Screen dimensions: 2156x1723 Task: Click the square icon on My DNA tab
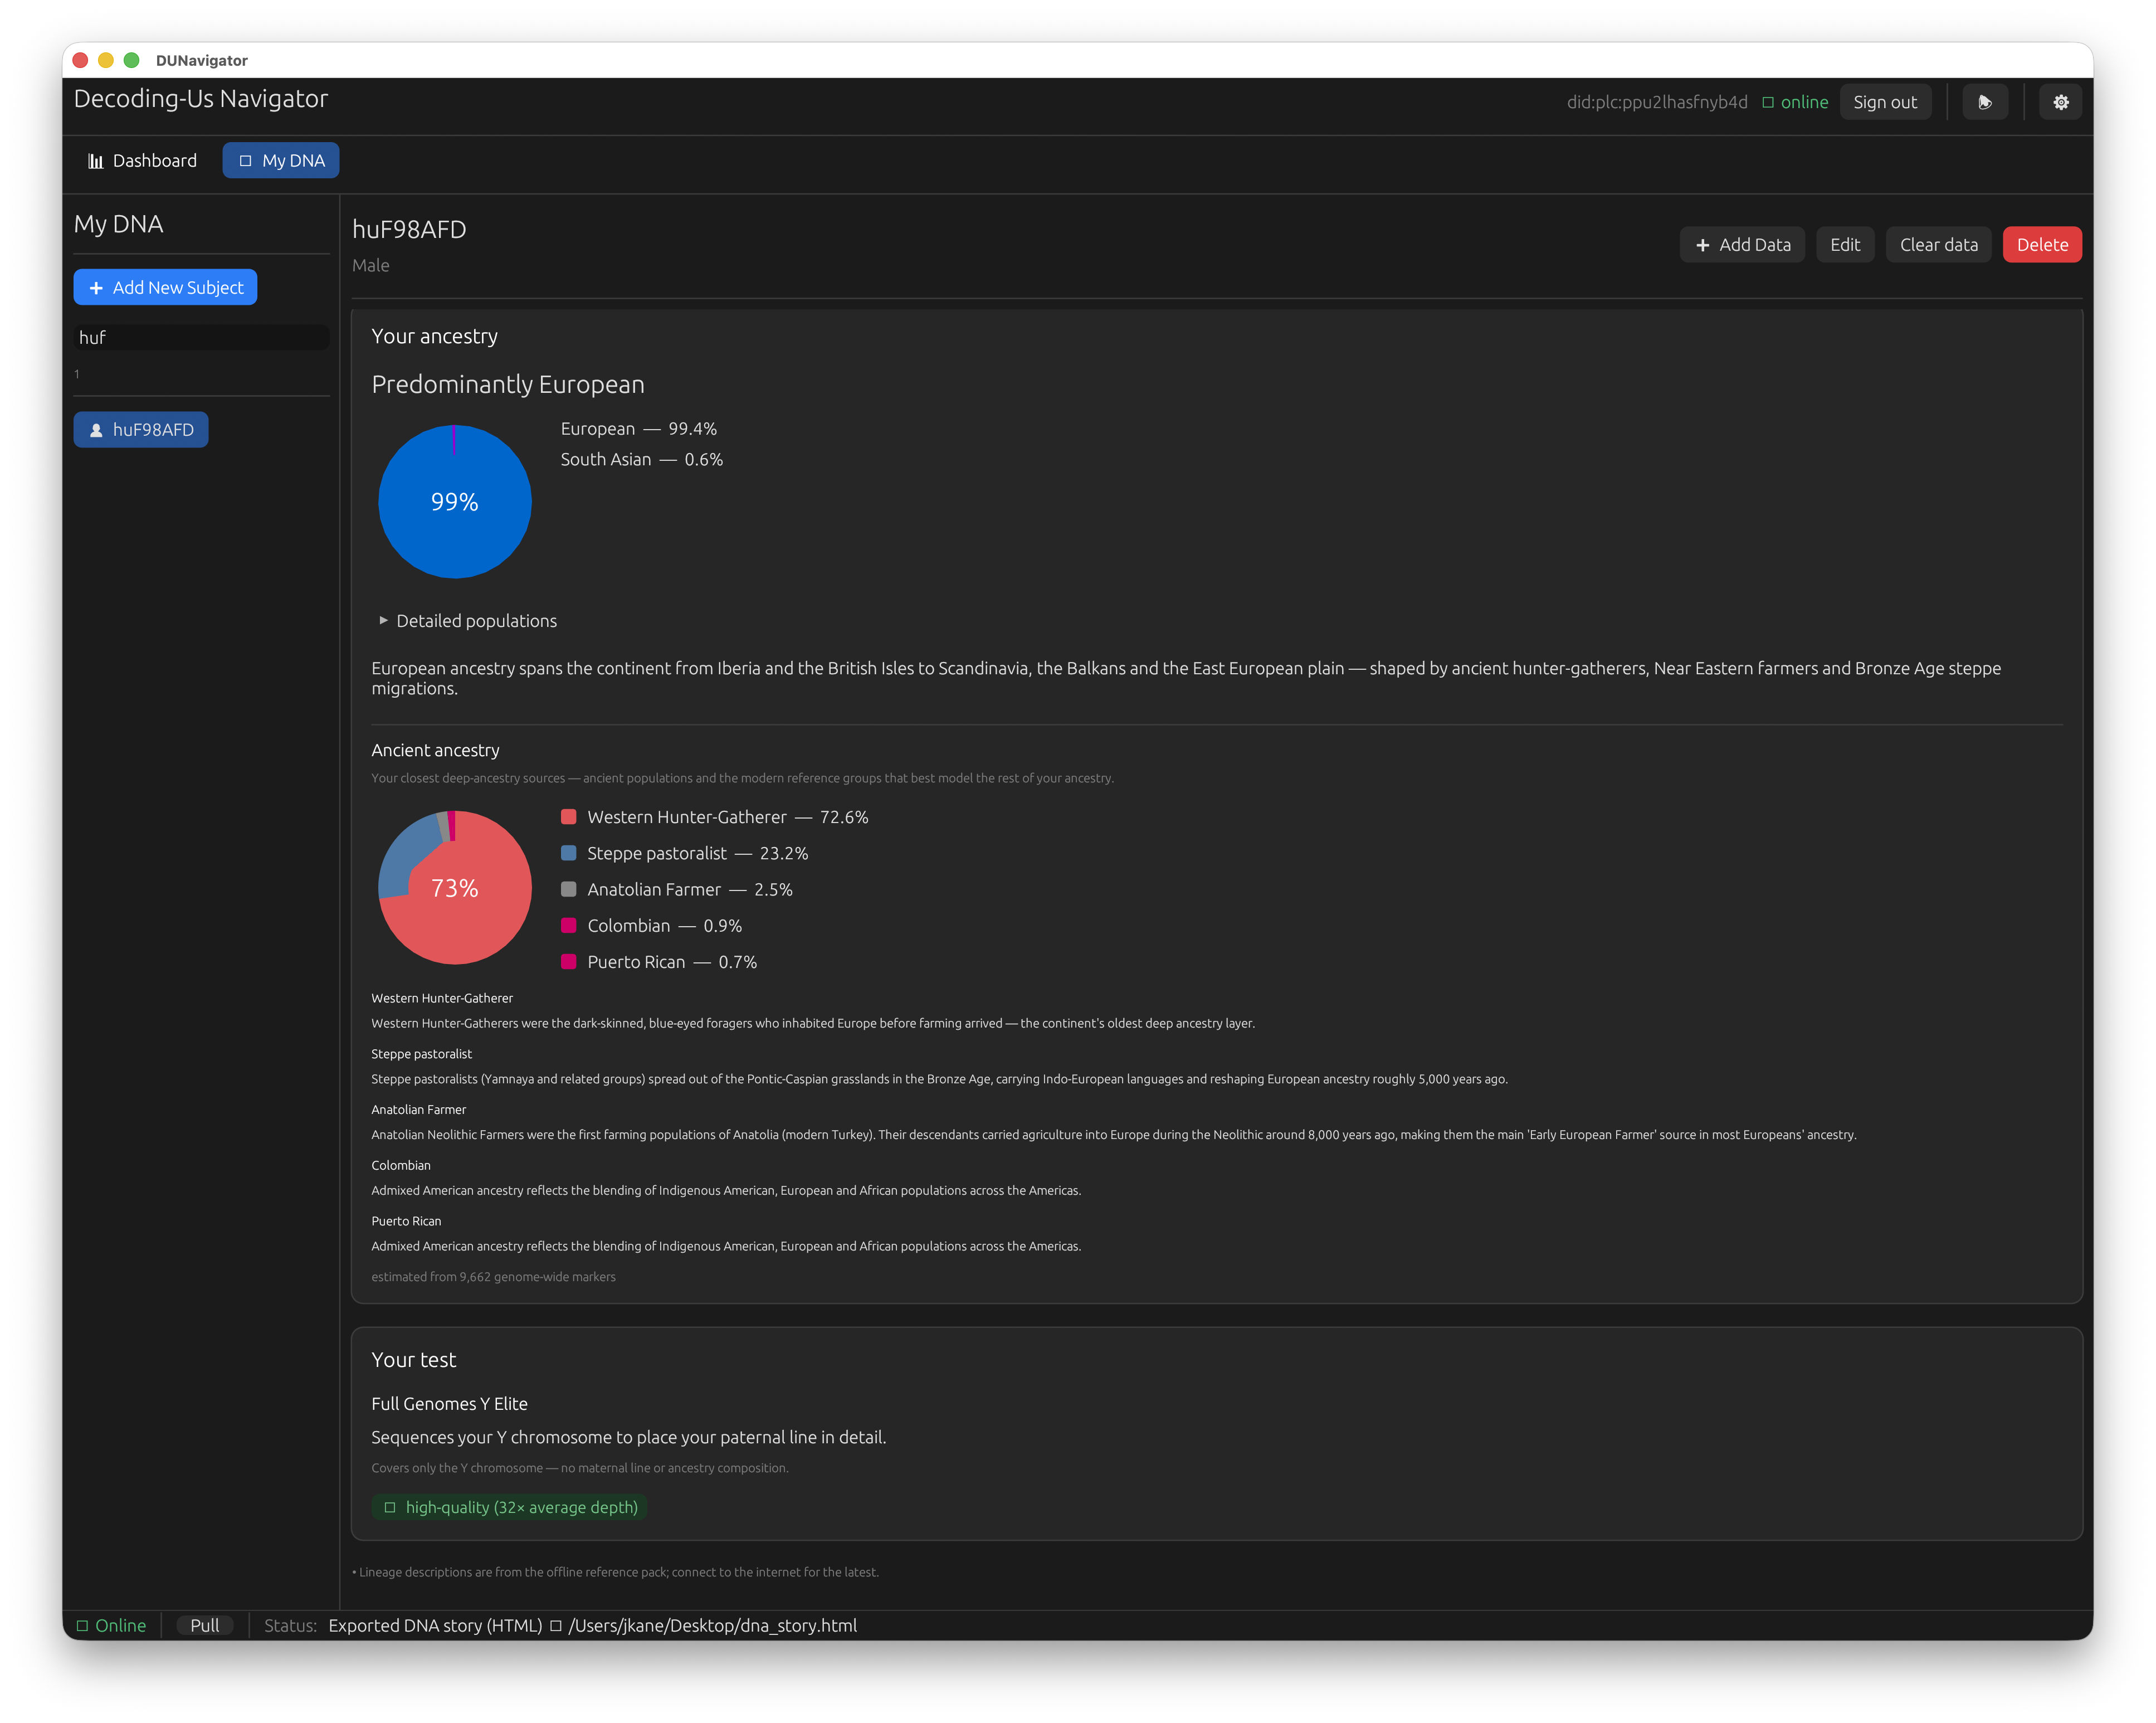(x=245, y=161)
